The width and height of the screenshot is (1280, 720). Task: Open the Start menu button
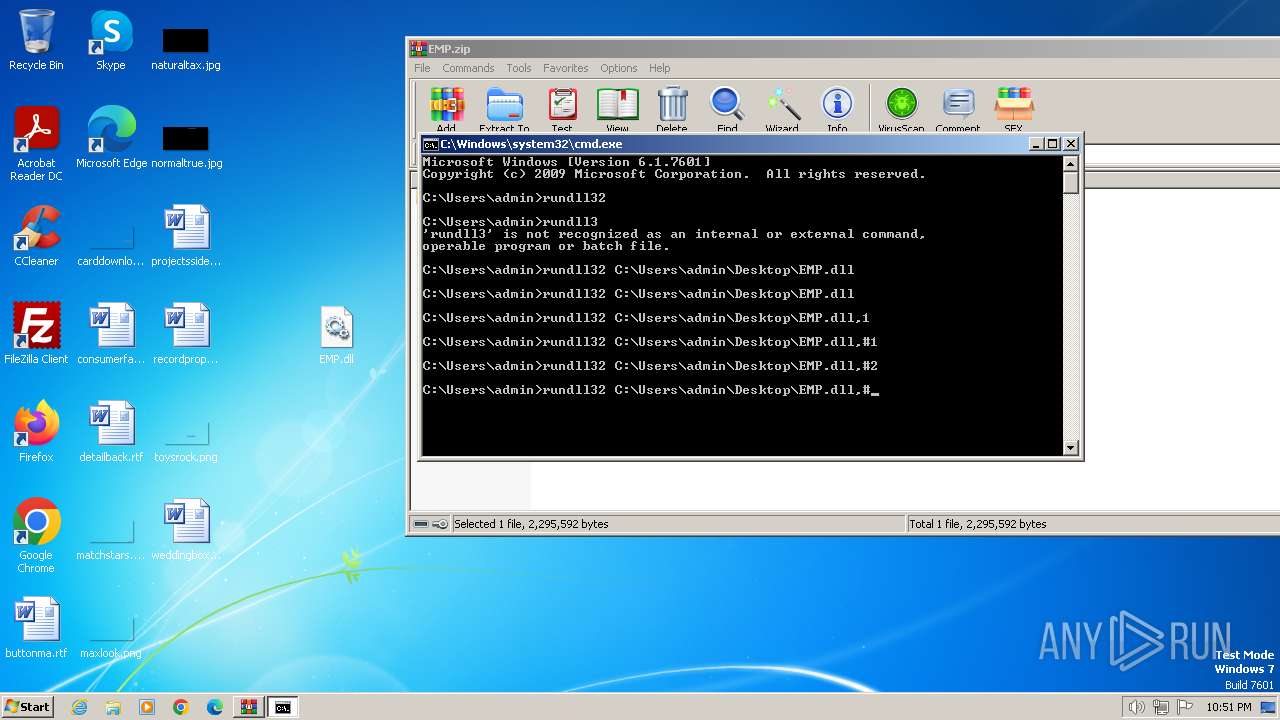click(x=27, y=707)
